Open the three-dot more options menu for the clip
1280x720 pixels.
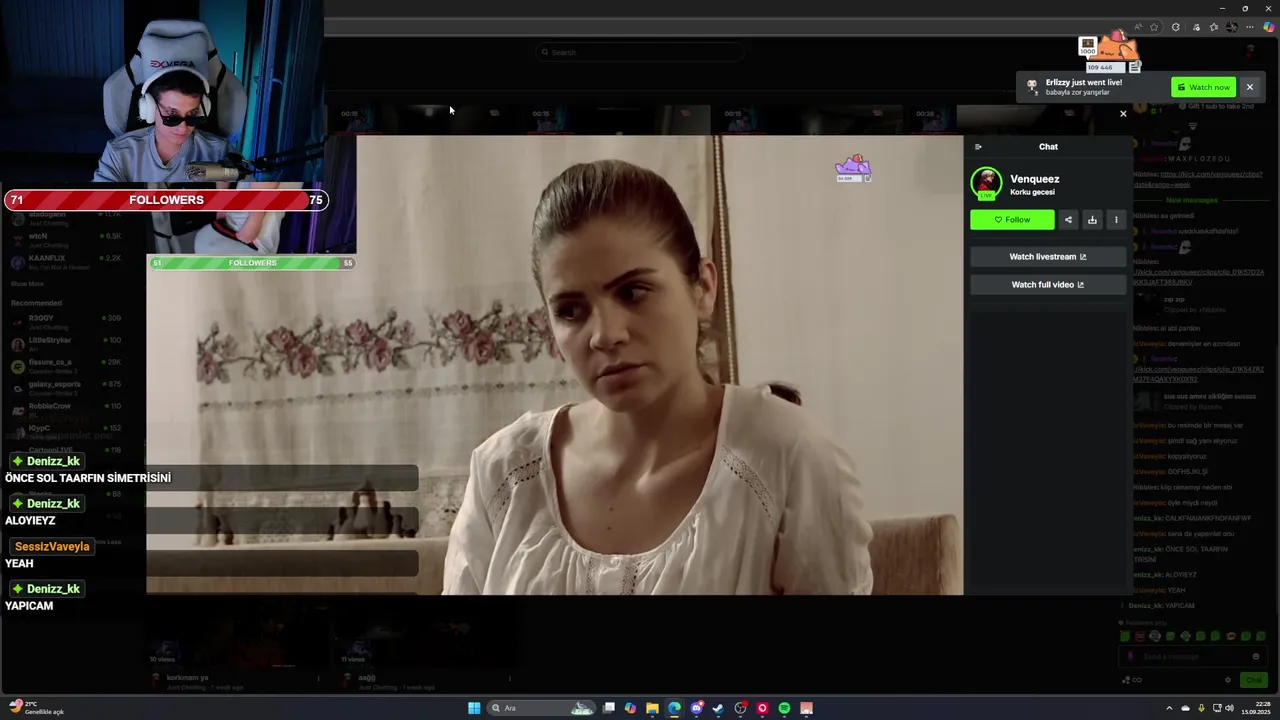pyautogui.click(x=1116, y=220)
